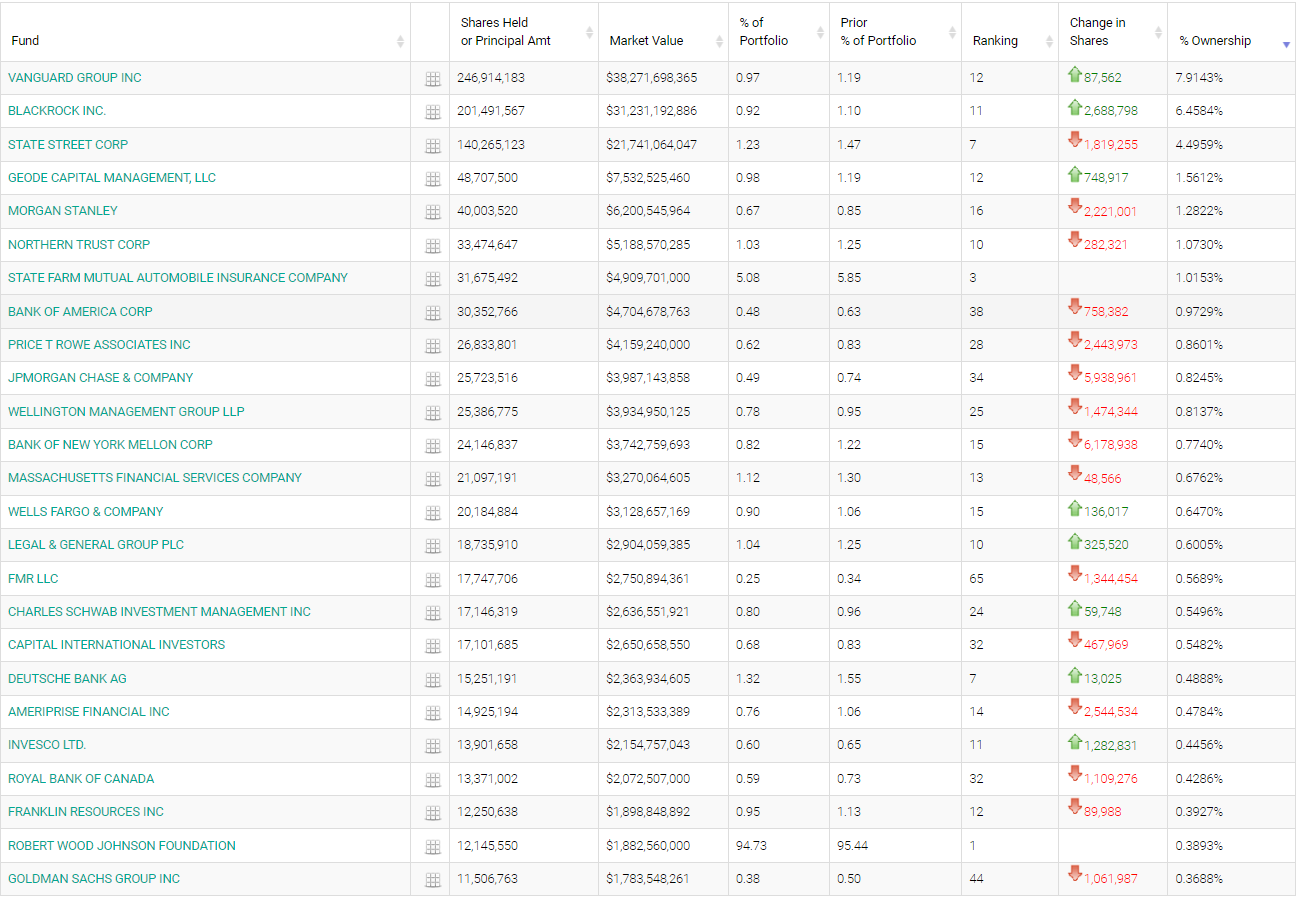Click grid icon in Wells Fargo row
The width and height of the screenshot is (1296, 897).
tap(433, 513)
